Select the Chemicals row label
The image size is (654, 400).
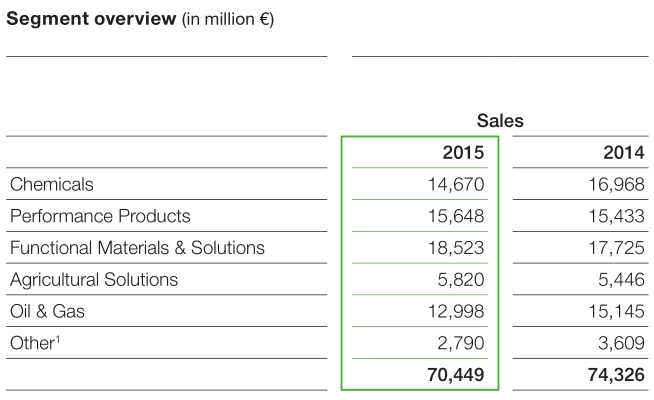click(51, 184)
